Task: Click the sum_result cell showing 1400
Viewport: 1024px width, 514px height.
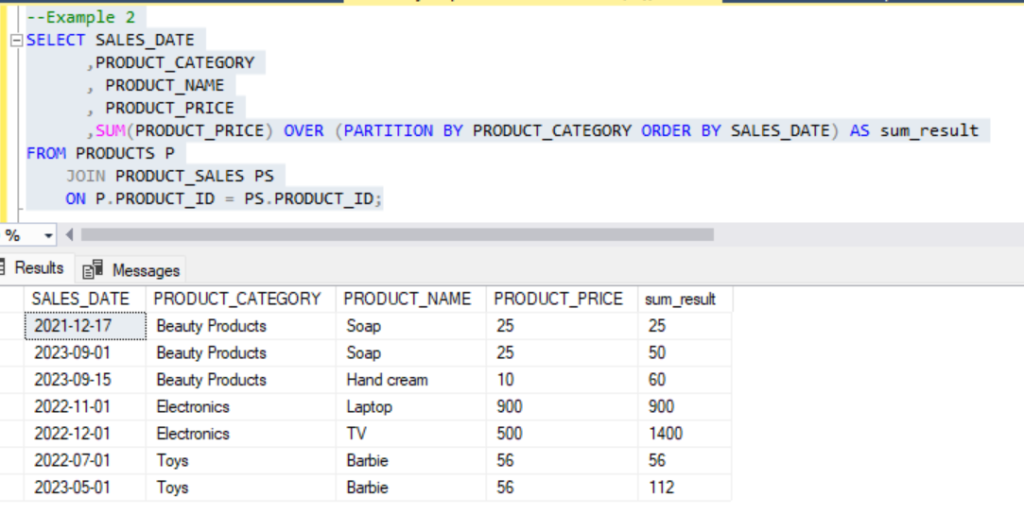Action: click(665, 434)
